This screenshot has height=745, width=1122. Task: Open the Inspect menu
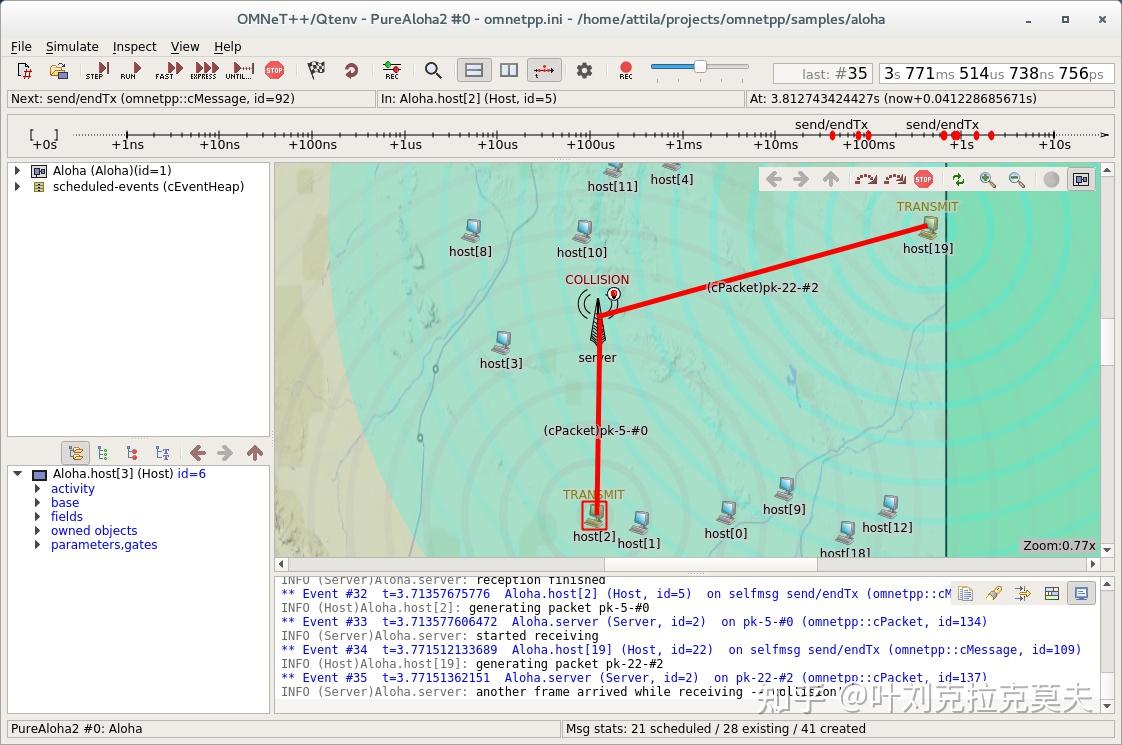135,47
